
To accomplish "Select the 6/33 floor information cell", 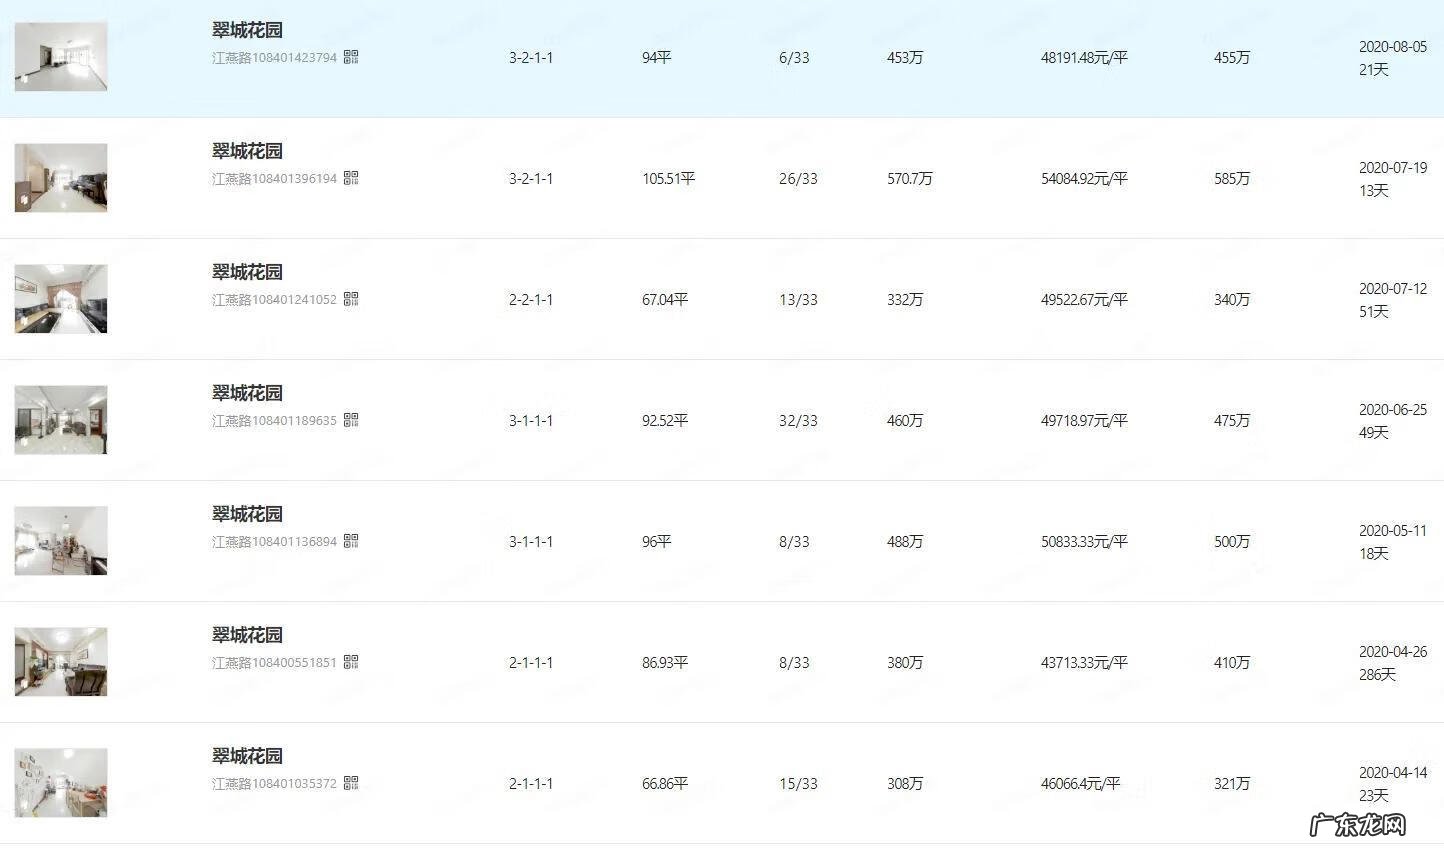I will (x=794, y=57).
